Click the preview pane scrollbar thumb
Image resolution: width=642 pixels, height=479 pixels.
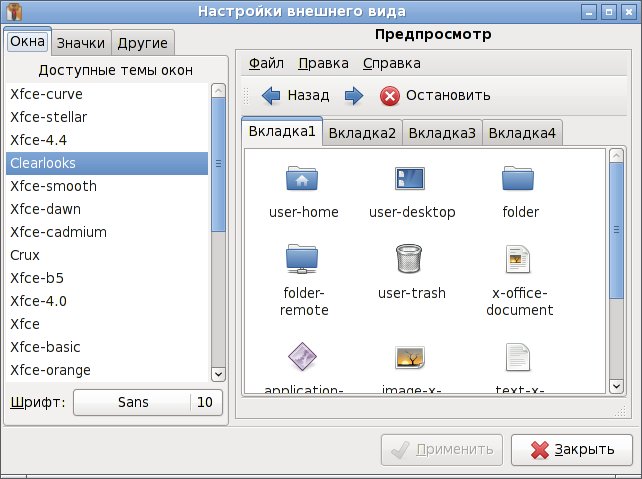coord(616,230)
